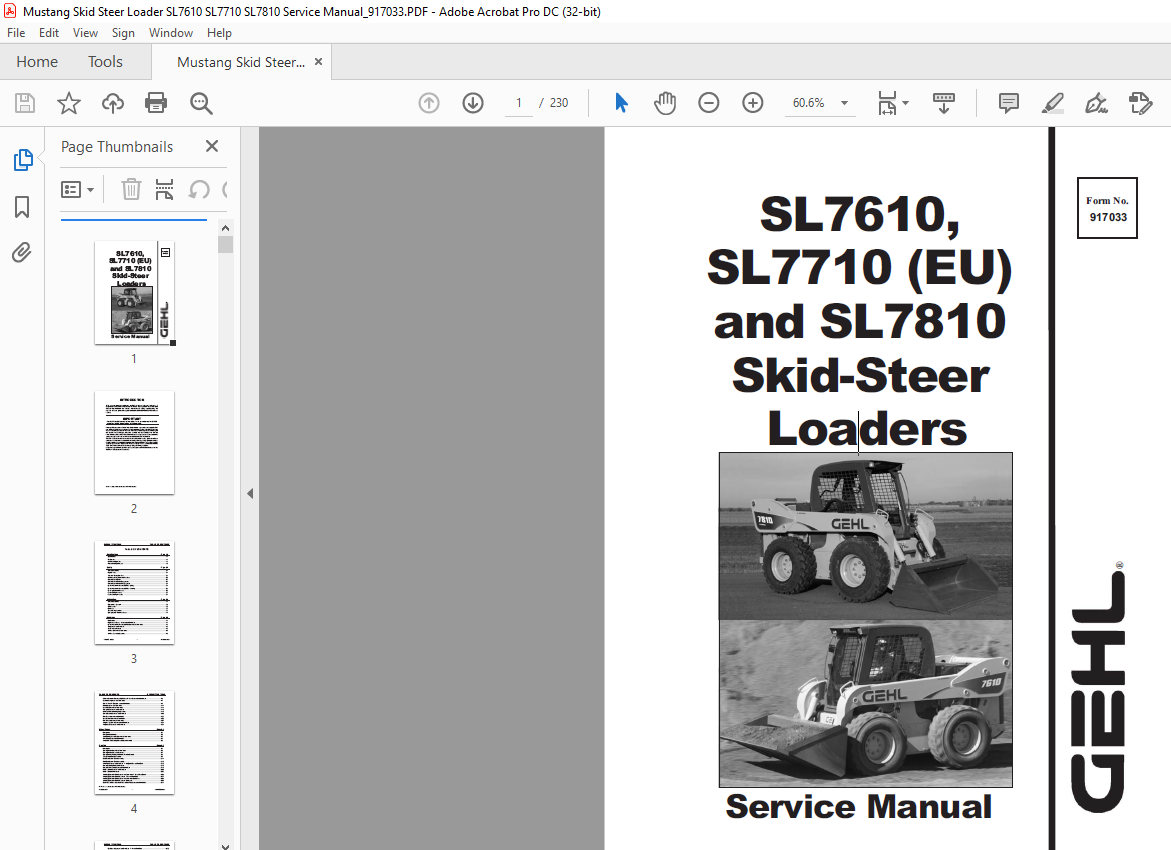1171x850 pixels.
Task: Select the Mustang Skid Steer document tab
Action: (x=240, y=63)
